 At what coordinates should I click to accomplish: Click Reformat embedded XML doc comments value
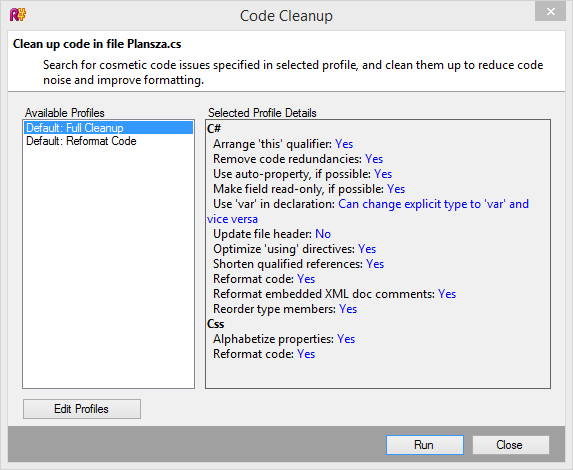pyautogui.click(x=447, y=294)
